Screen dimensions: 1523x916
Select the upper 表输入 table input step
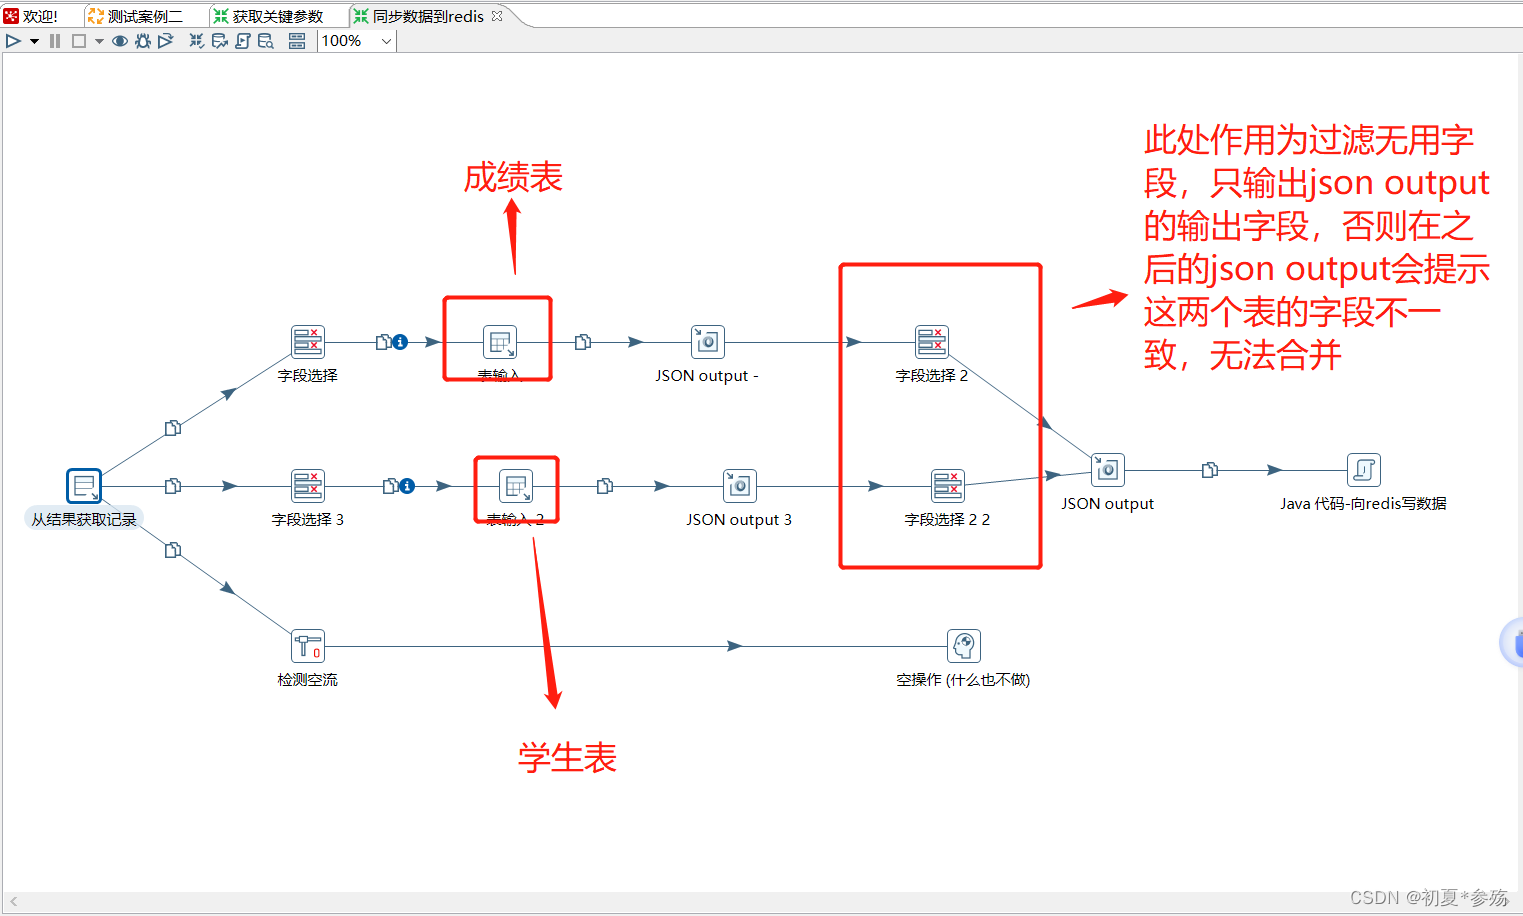pyautogui.click(x=500, y=342)
